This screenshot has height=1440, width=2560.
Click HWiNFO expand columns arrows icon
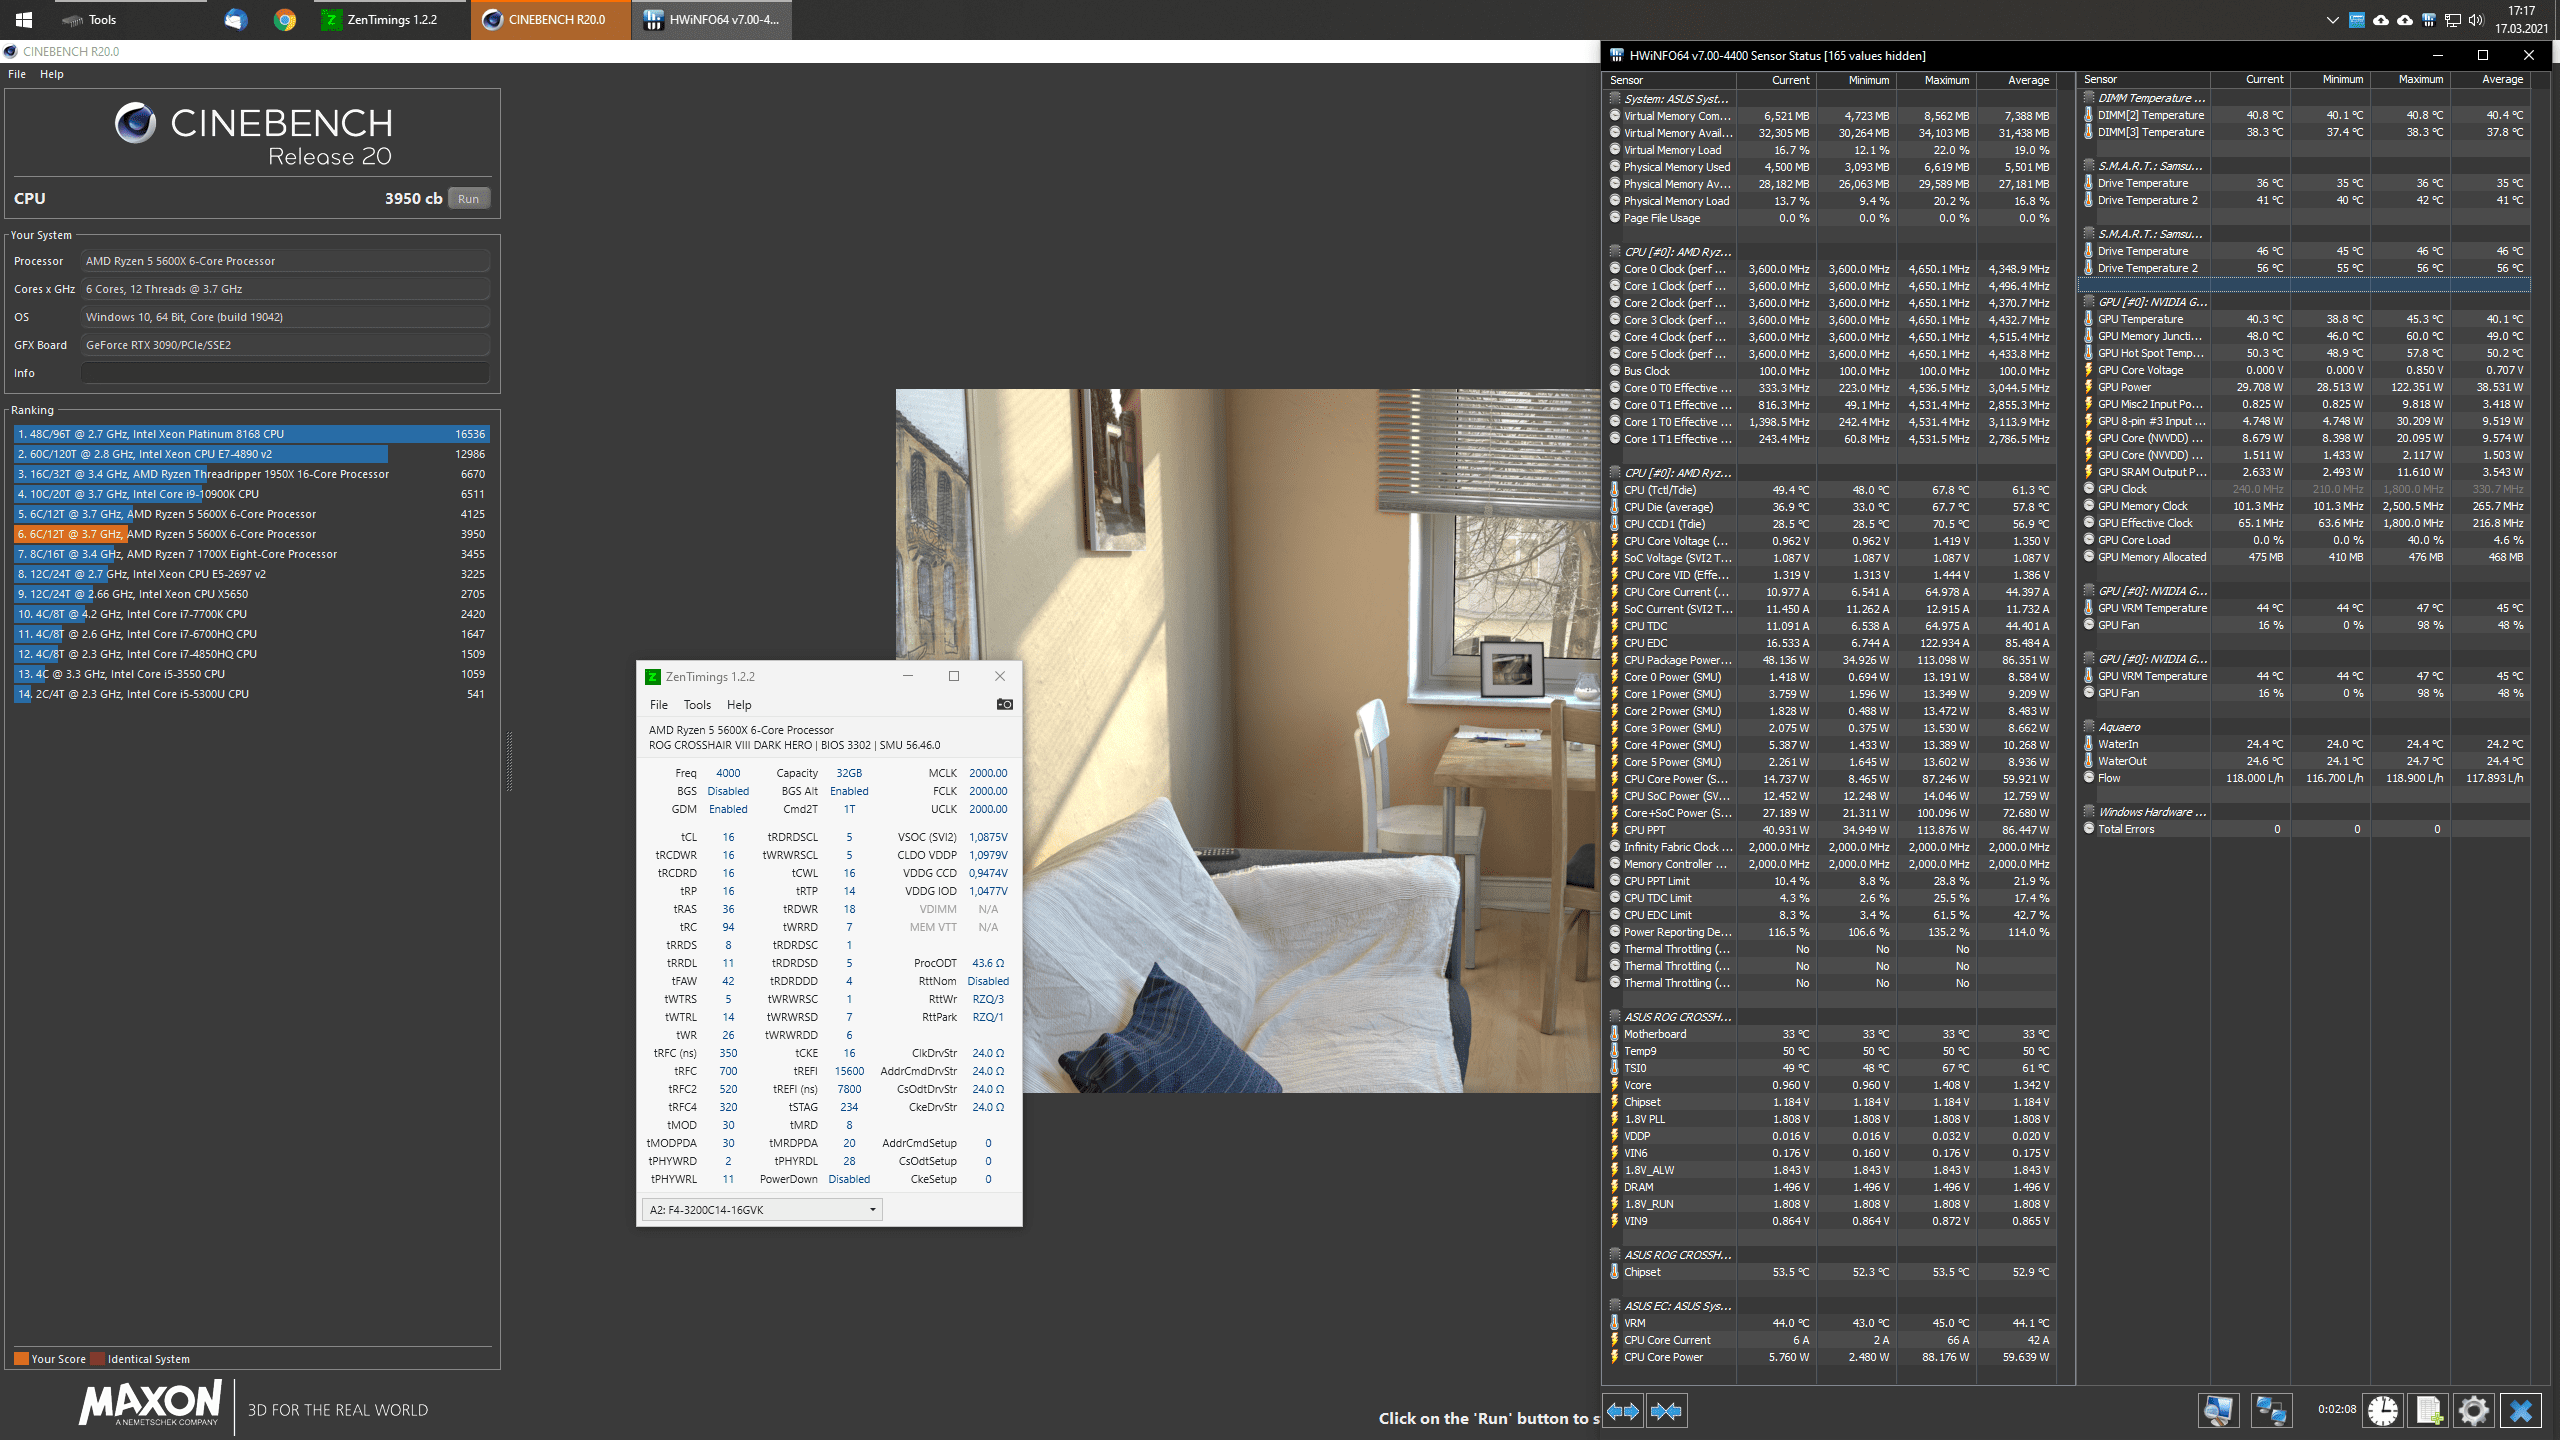[x=1622, y=1411]
